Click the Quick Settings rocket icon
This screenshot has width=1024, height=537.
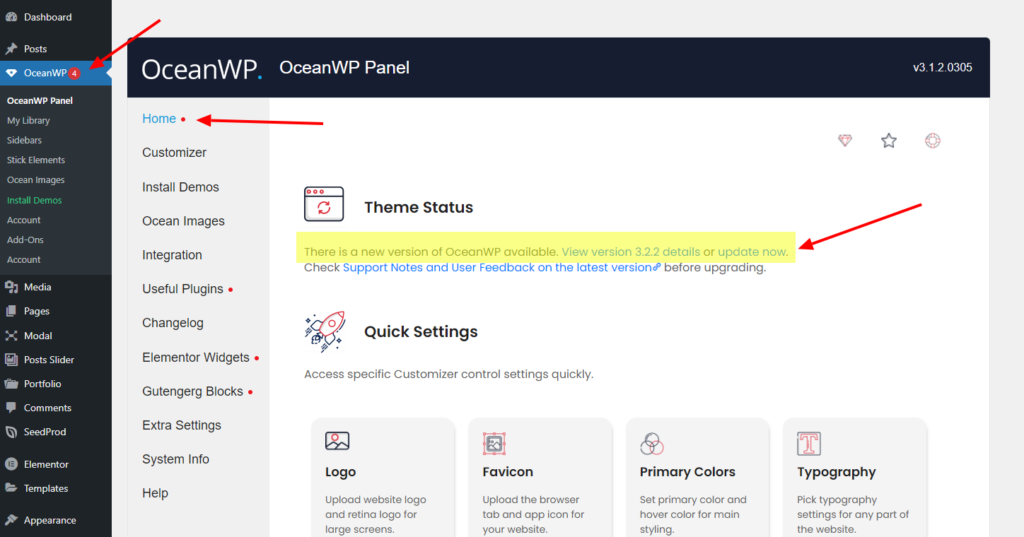coord(325,331)
